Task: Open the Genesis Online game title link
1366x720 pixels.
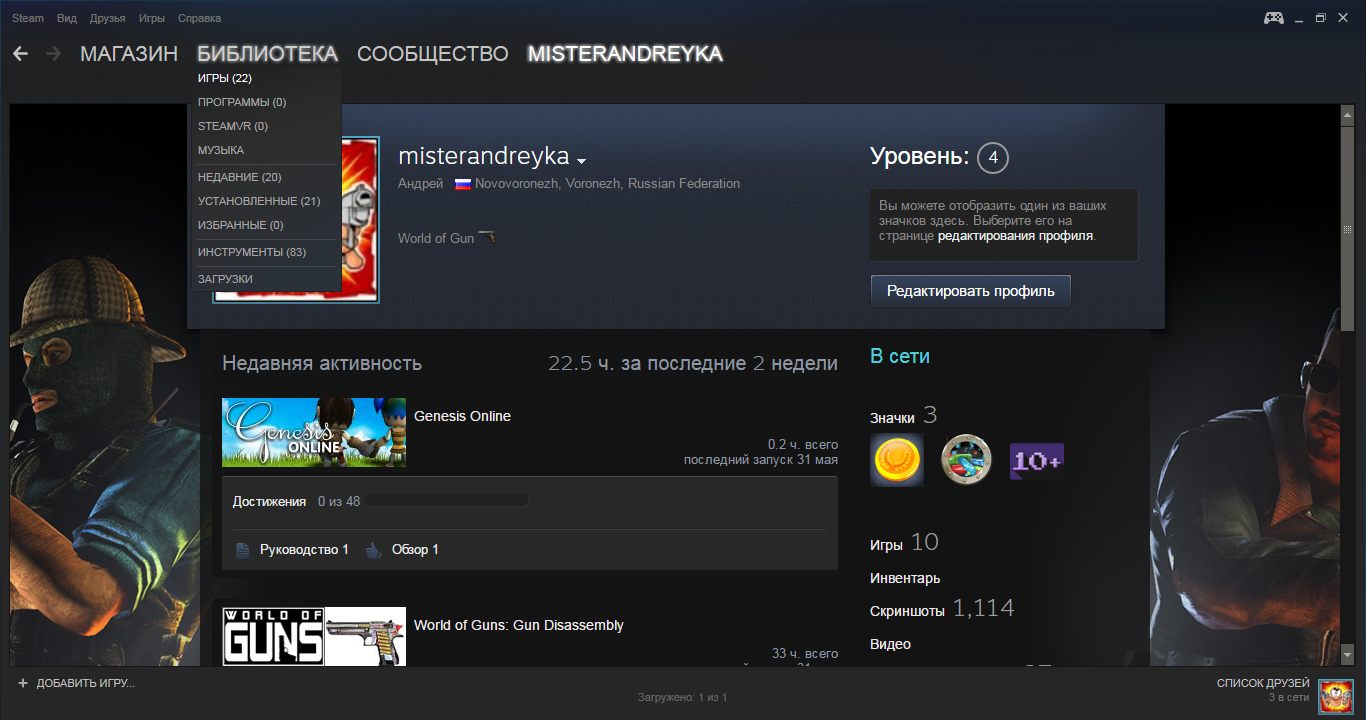Action: 462,416
